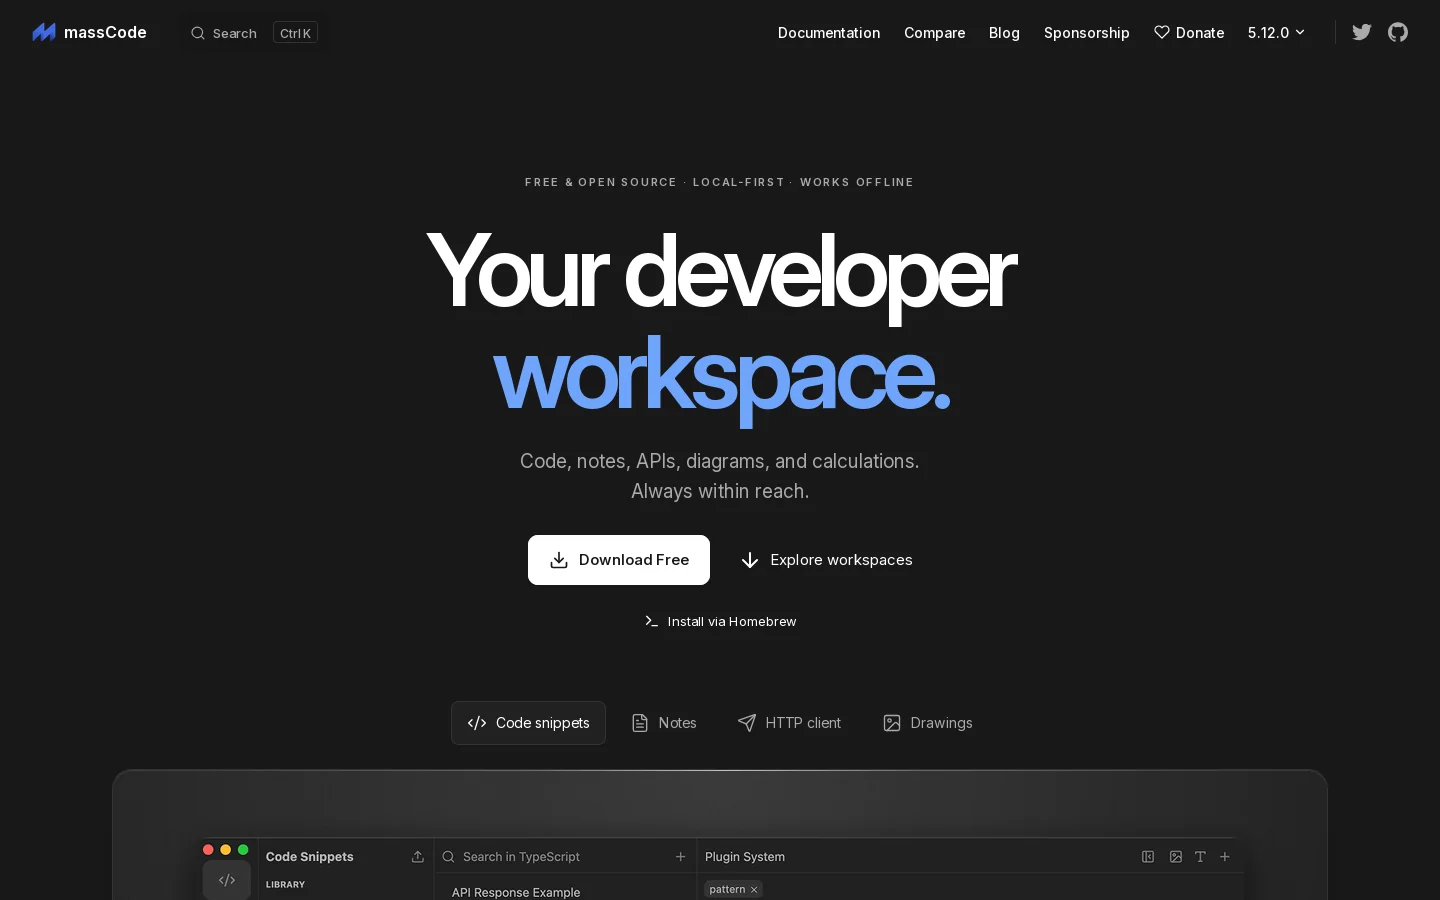Open the massCode home link text
The image size is (1440, 900).
click(x=105, y=32)
